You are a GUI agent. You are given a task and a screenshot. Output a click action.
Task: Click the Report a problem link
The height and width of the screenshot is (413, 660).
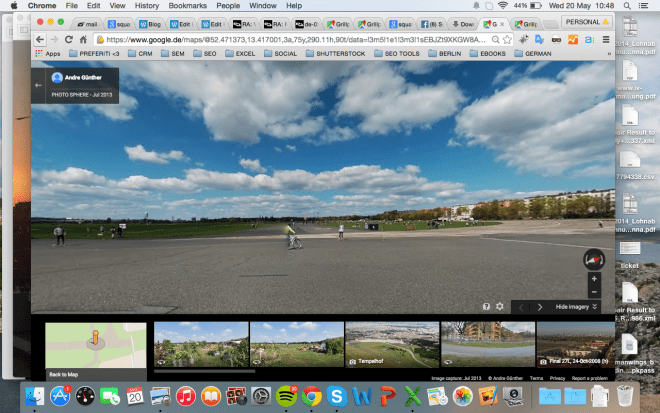pos(589,379)
